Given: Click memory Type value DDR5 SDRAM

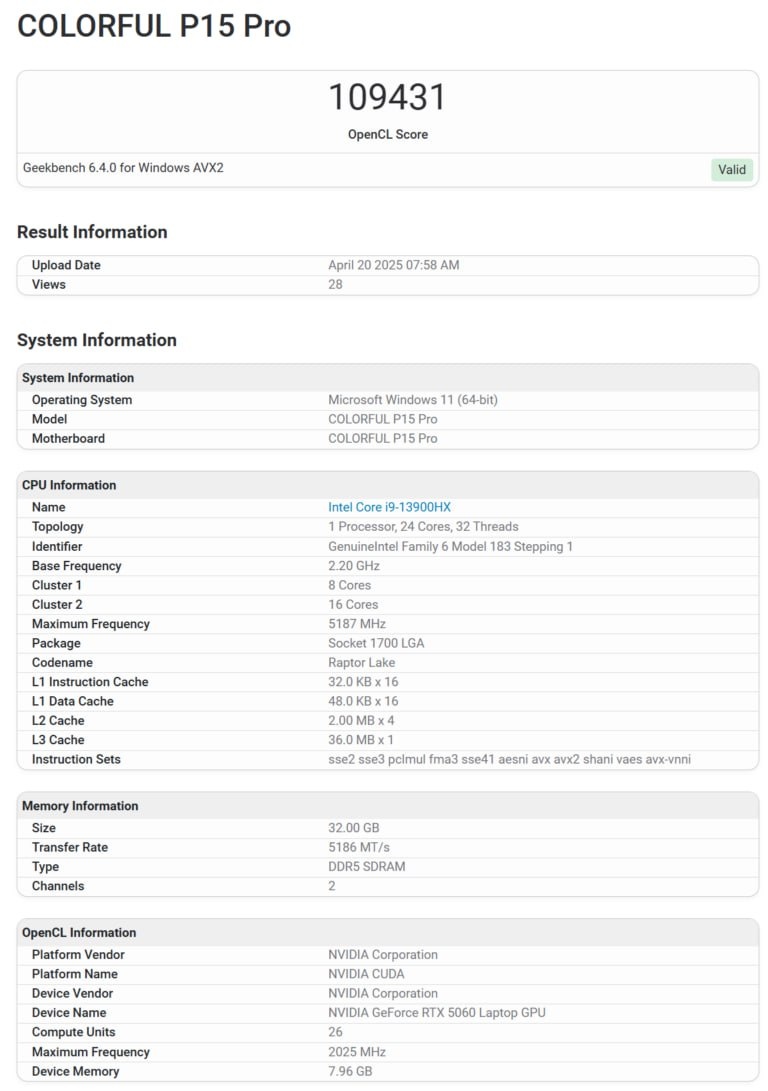Looking at the screenshot, I should point(367,867).
